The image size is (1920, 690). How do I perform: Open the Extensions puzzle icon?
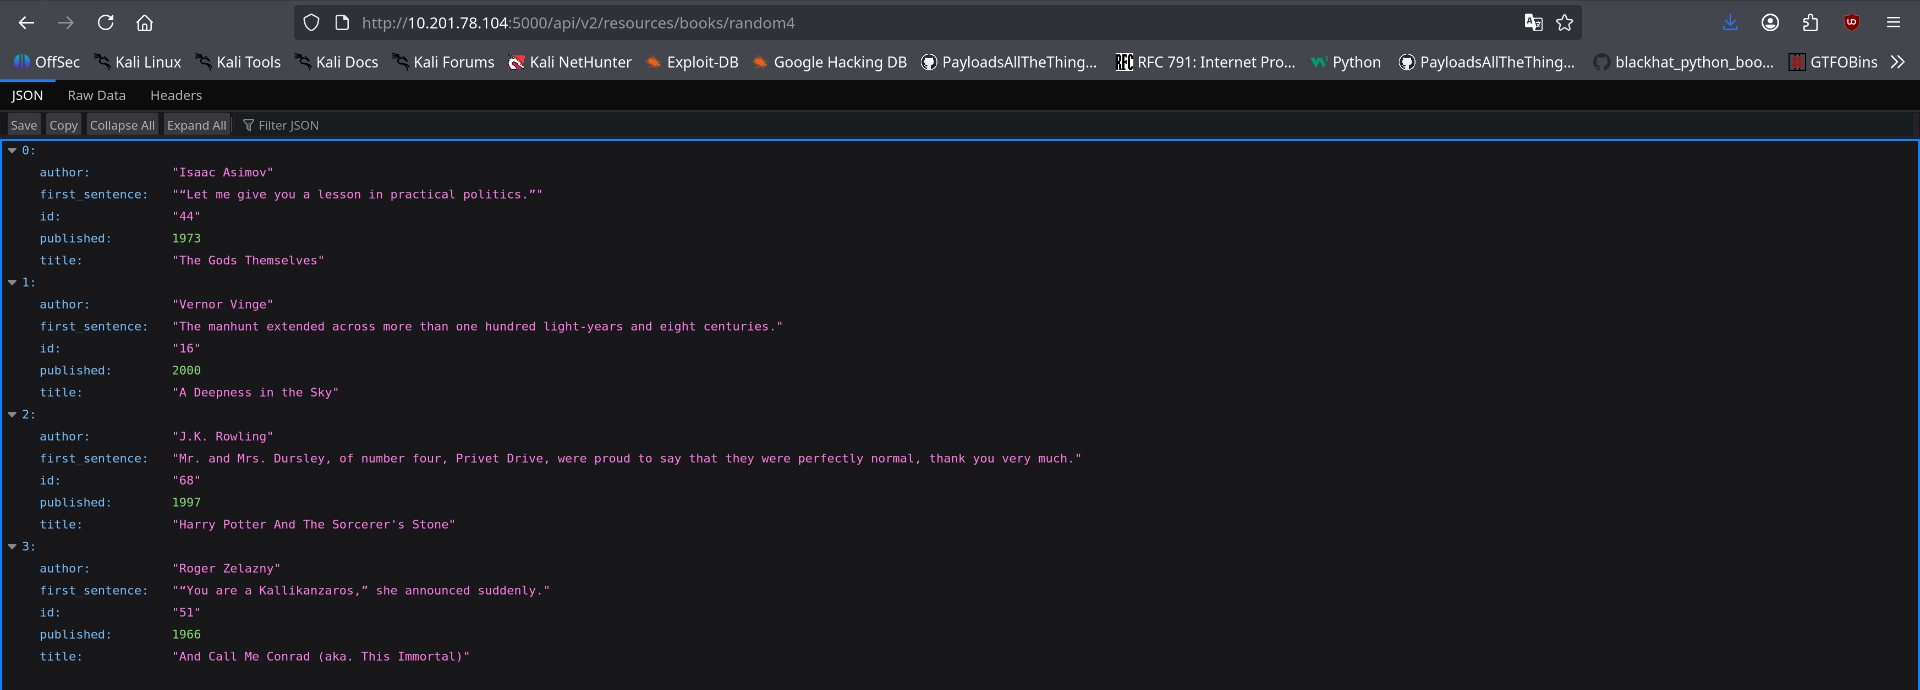point(1810,23)
